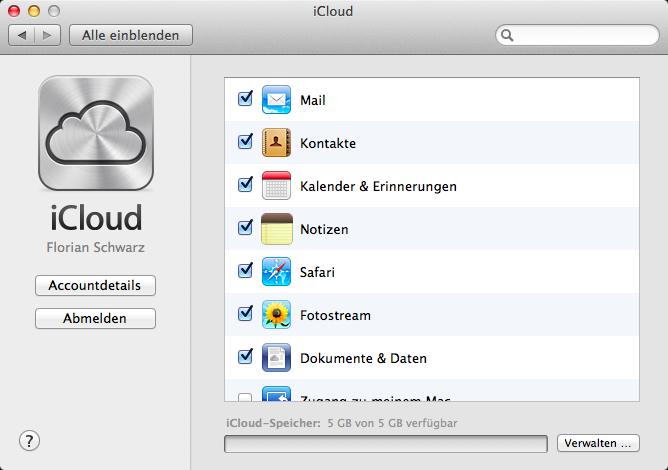Click the Kontakte address book icon
This screenshot has height=470, width=668.
coord(276,142)
